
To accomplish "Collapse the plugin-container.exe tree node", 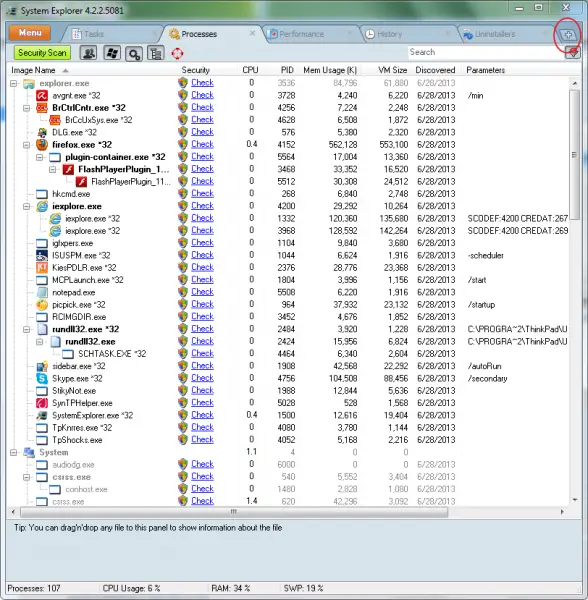I will 40,157.
